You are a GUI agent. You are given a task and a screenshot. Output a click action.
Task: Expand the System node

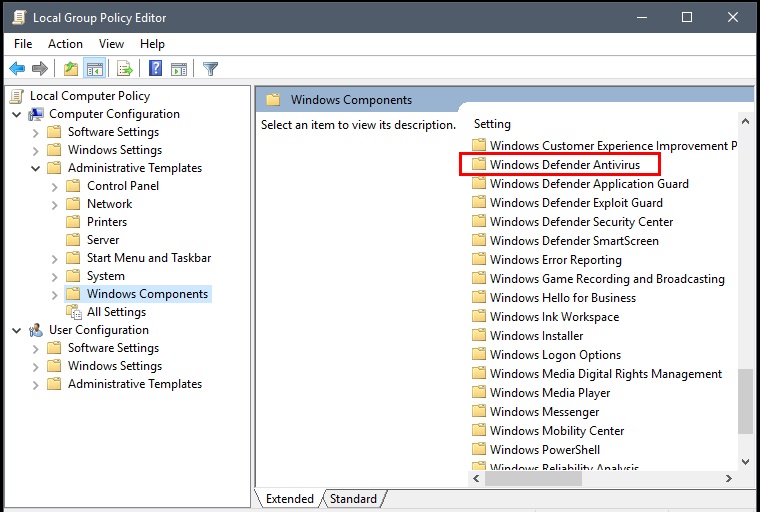pyautogui.click(x=54, y=276)
